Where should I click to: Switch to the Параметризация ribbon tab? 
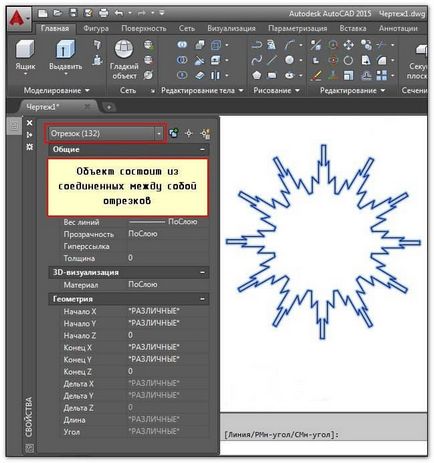click(297, 28)
